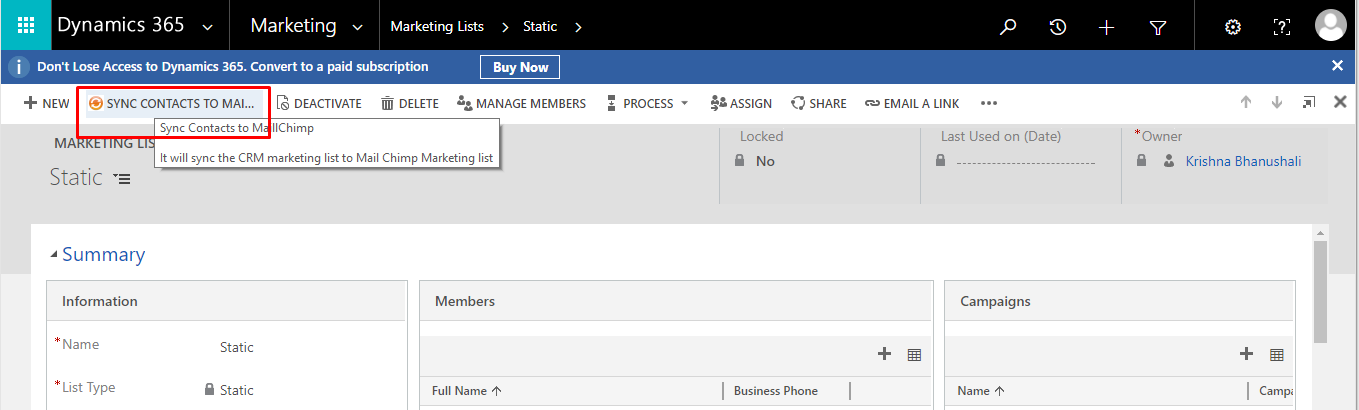Open Campaigns grid view icon
The image size is (1359, 410).
(x=1276, y=354)
